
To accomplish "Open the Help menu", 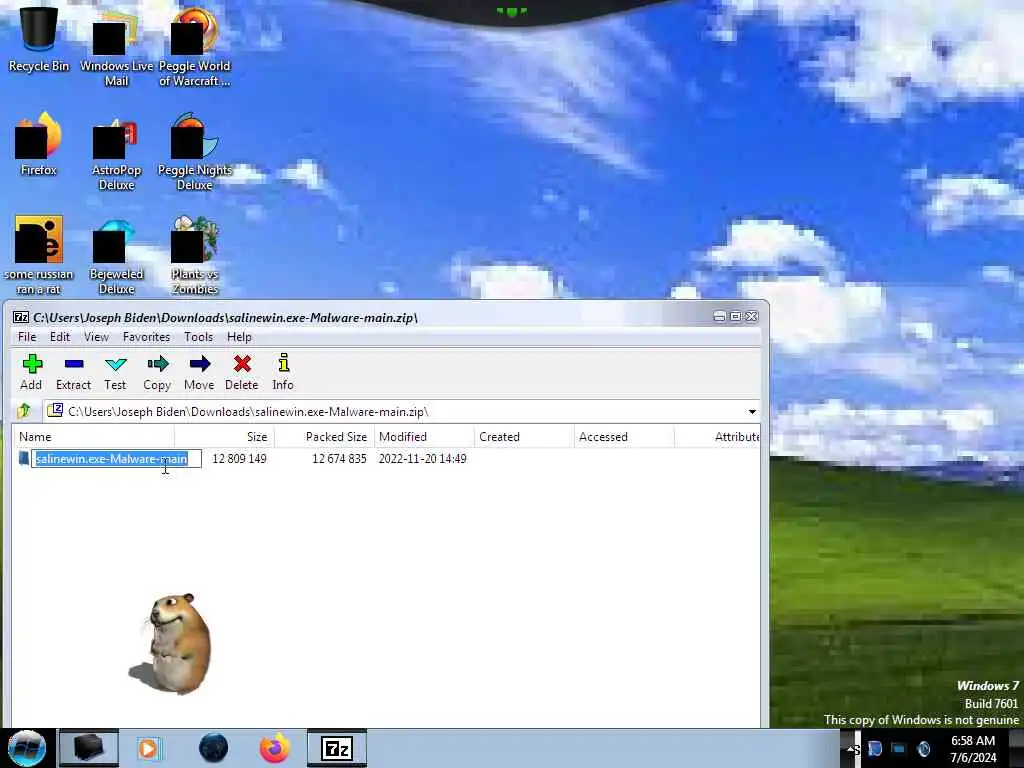I will (x=239, y=337).
